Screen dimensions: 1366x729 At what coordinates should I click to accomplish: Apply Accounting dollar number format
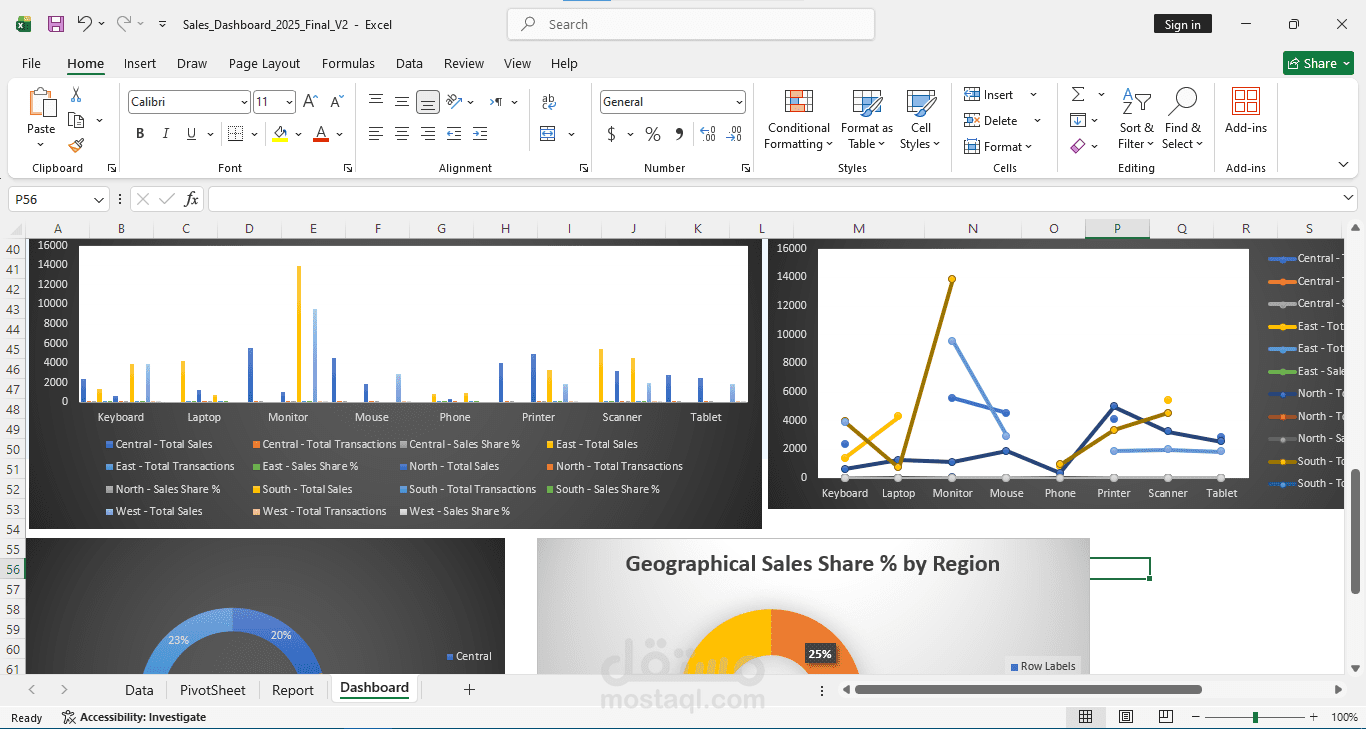pyautogui.click(x=612, y=134)
